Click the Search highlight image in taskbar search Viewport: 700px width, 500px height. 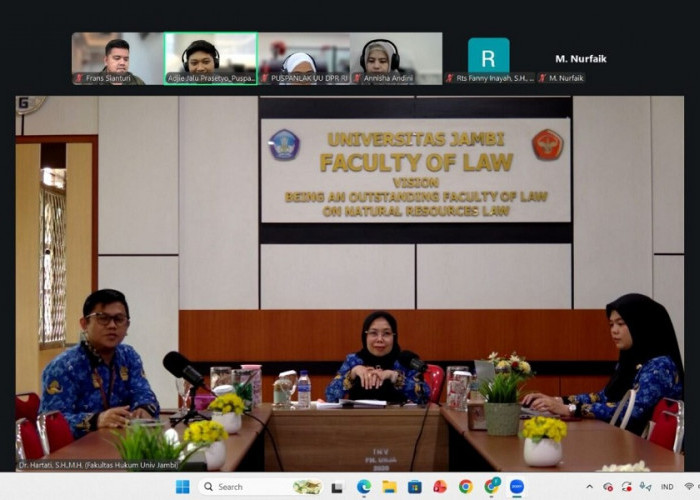(x=307, y=487)
